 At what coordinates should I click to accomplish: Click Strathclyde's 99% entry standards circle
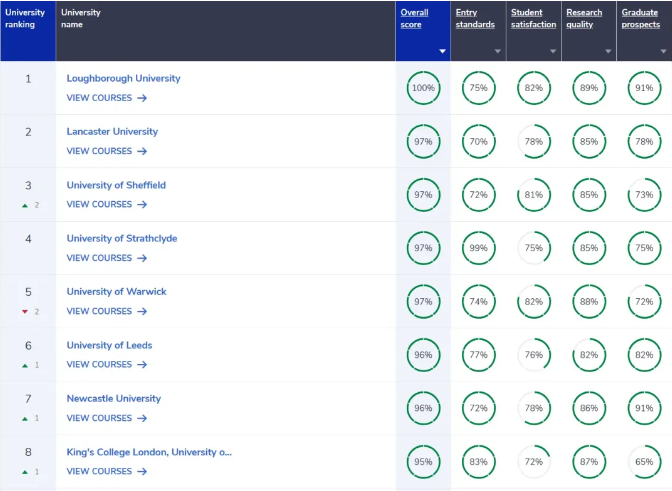479,248
